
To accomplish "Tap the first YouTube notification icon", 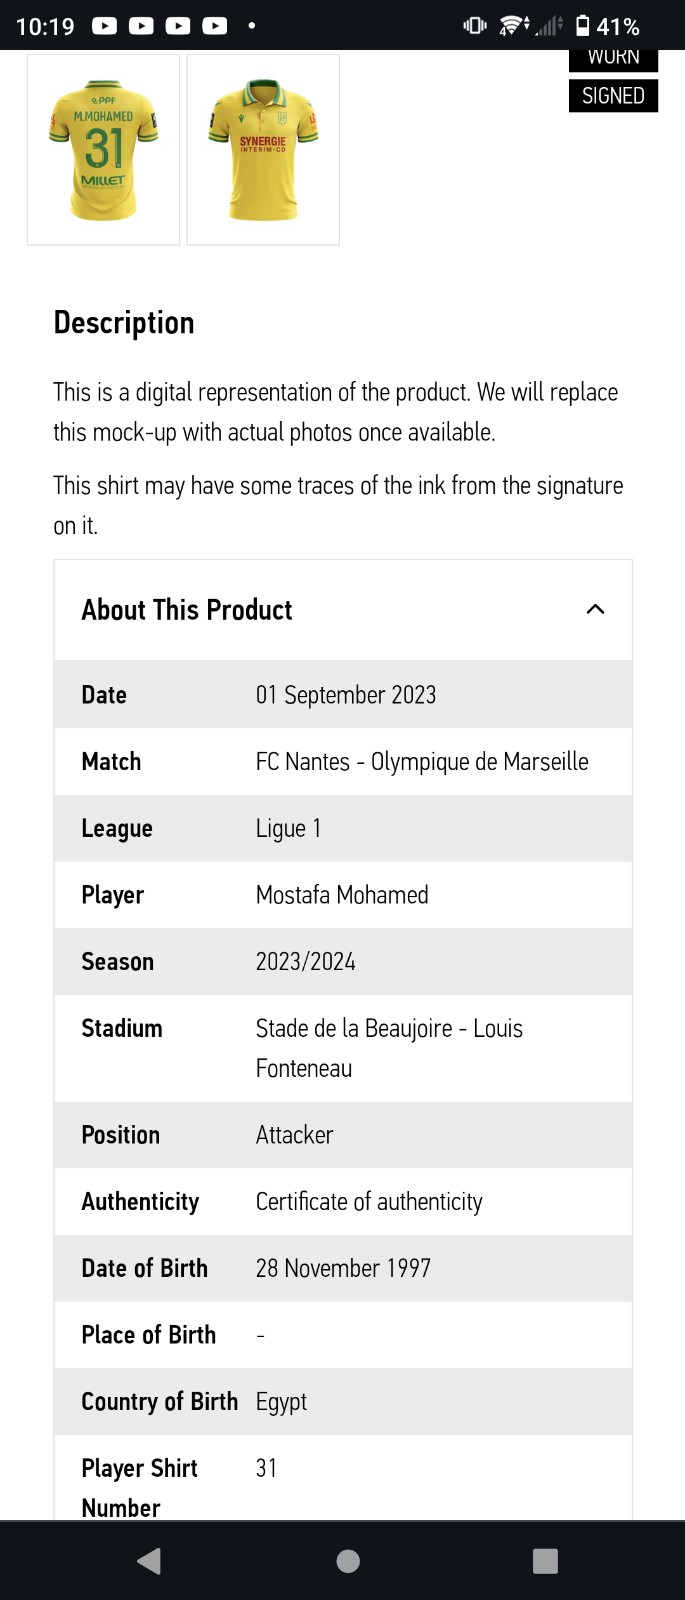I will point(105,26).
